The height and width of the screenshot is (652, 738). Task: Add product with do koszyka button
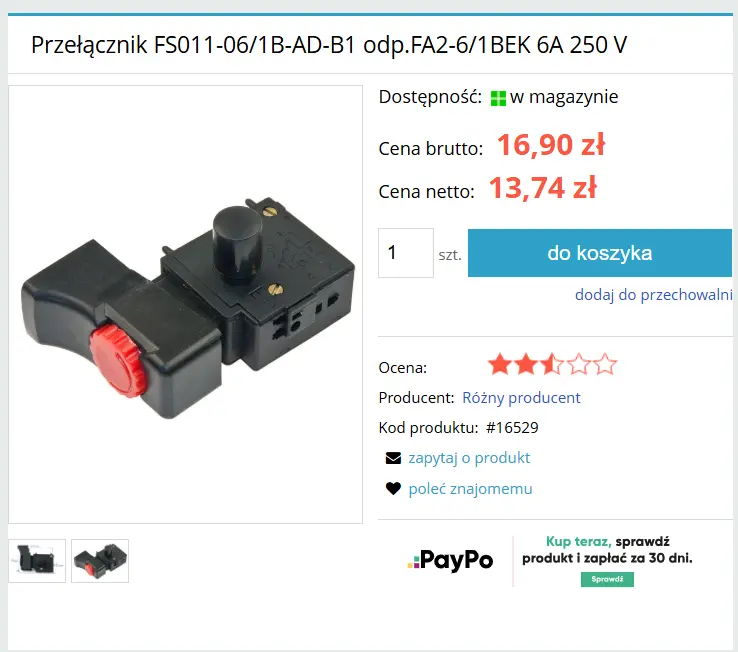pyautogui.click(x=600, y=253)
